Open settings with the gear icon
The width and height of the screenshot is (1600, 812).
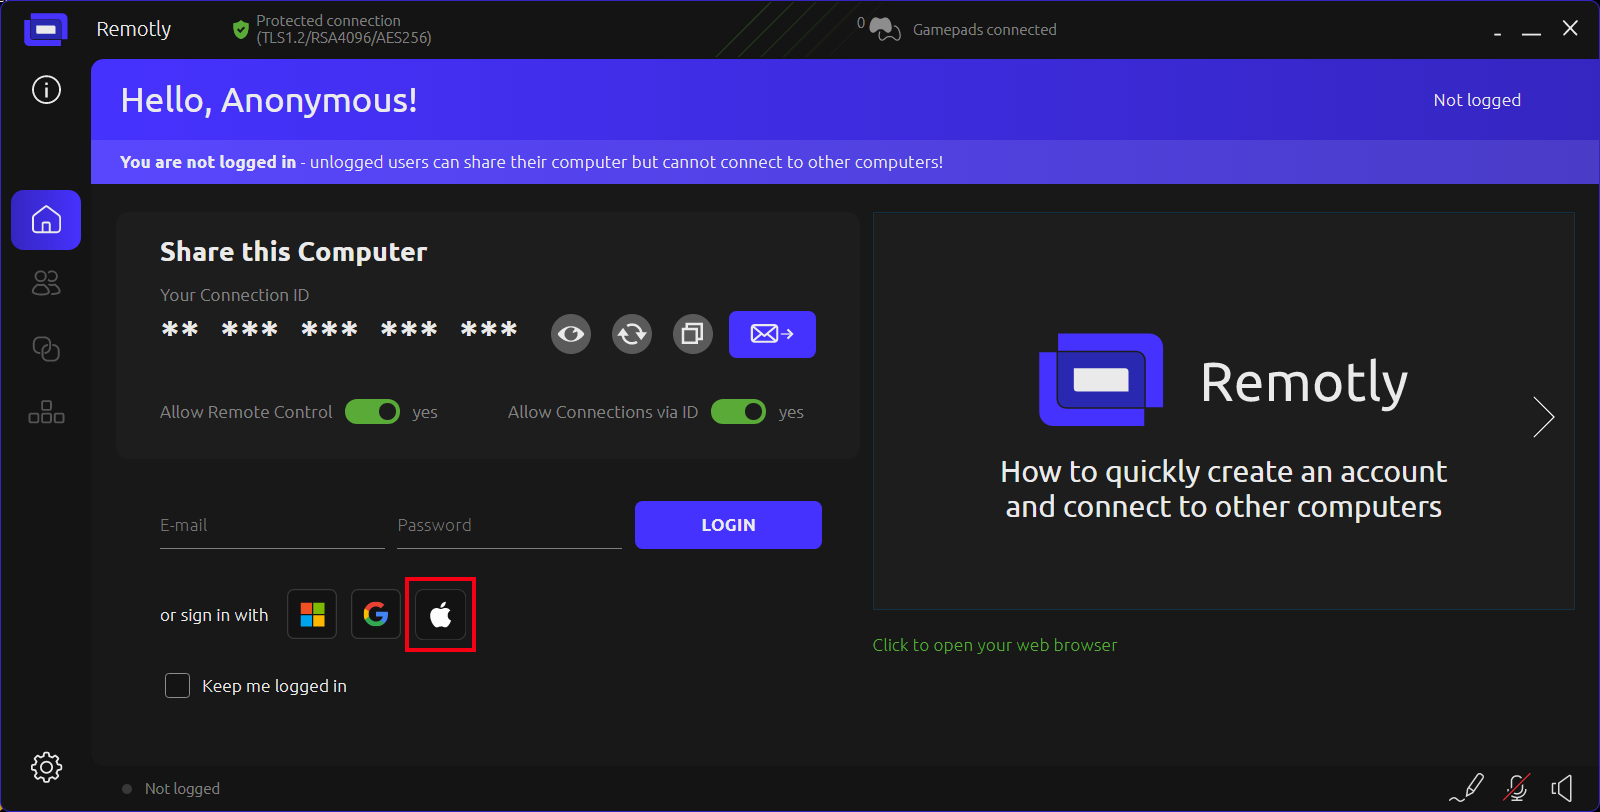point(46,767)
